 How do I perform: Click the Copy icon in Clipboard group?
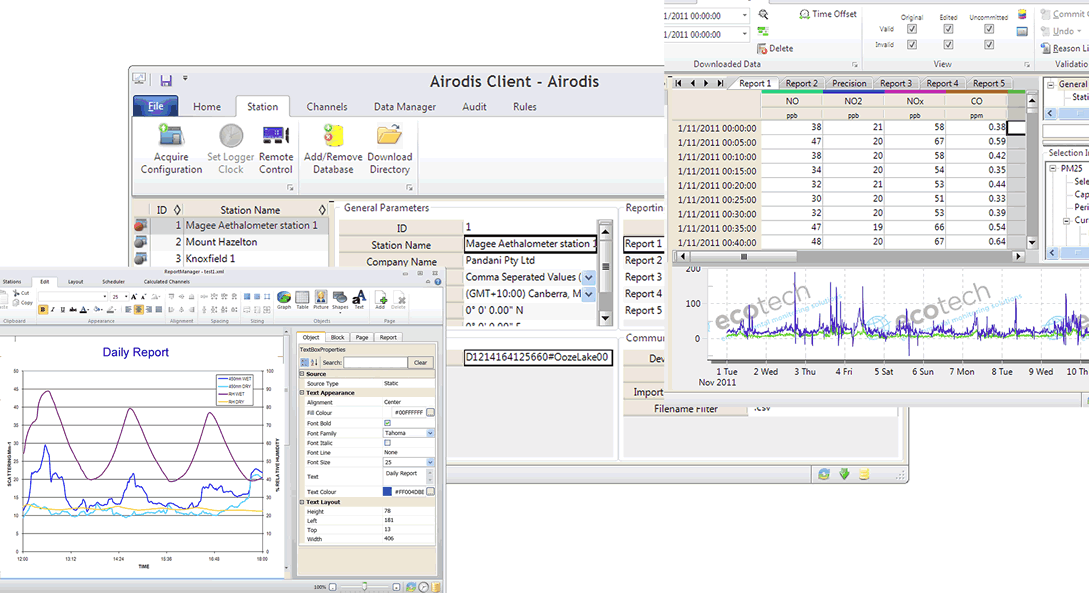[17, 303]
